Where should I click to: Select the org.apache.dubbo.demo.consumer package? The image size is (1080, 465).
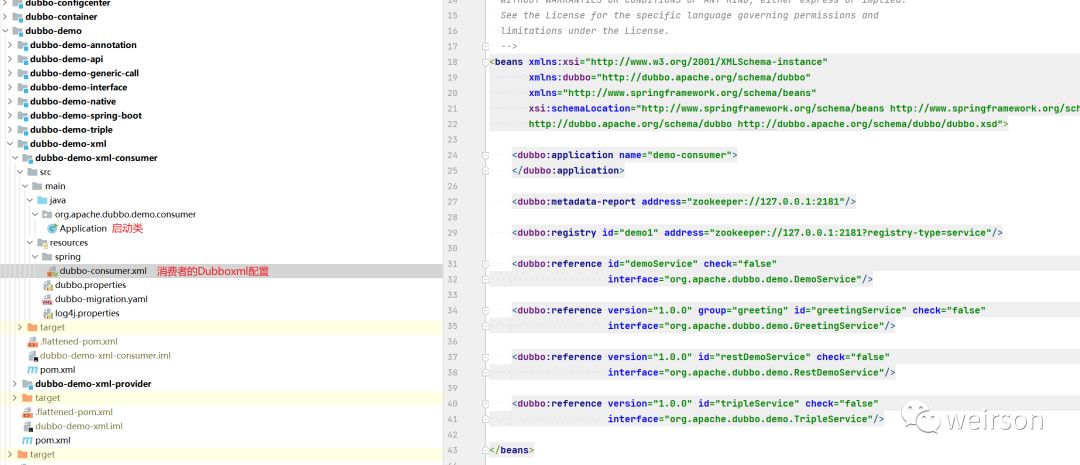click(x=125, y=214)
